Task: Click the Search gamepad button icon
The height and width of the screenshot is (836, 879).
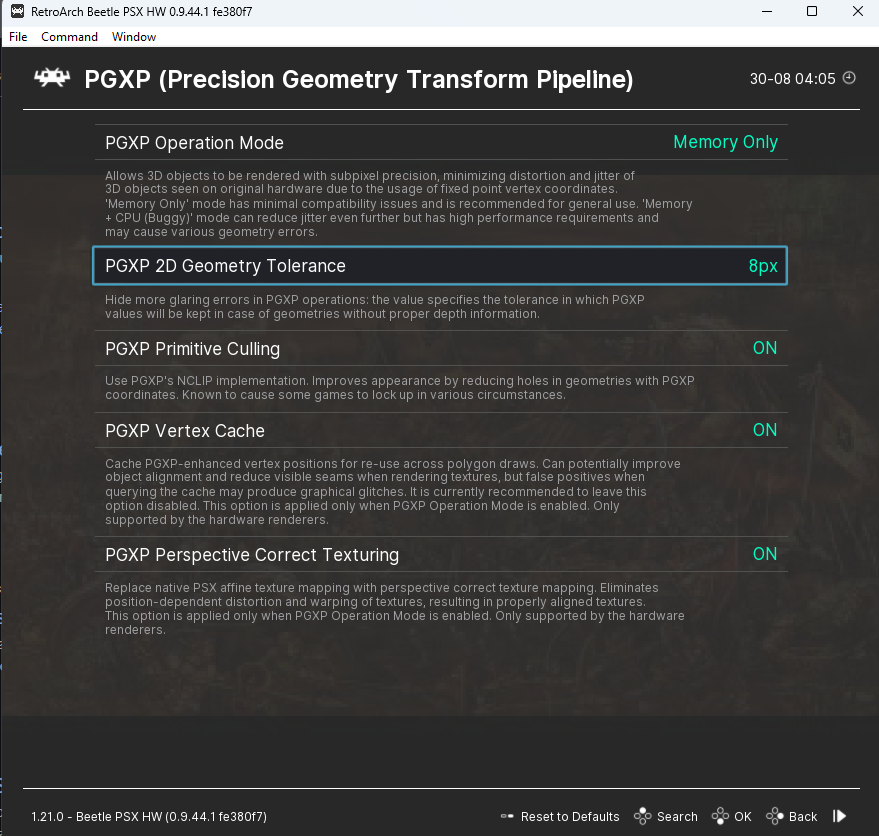Action: pos(642,816)
